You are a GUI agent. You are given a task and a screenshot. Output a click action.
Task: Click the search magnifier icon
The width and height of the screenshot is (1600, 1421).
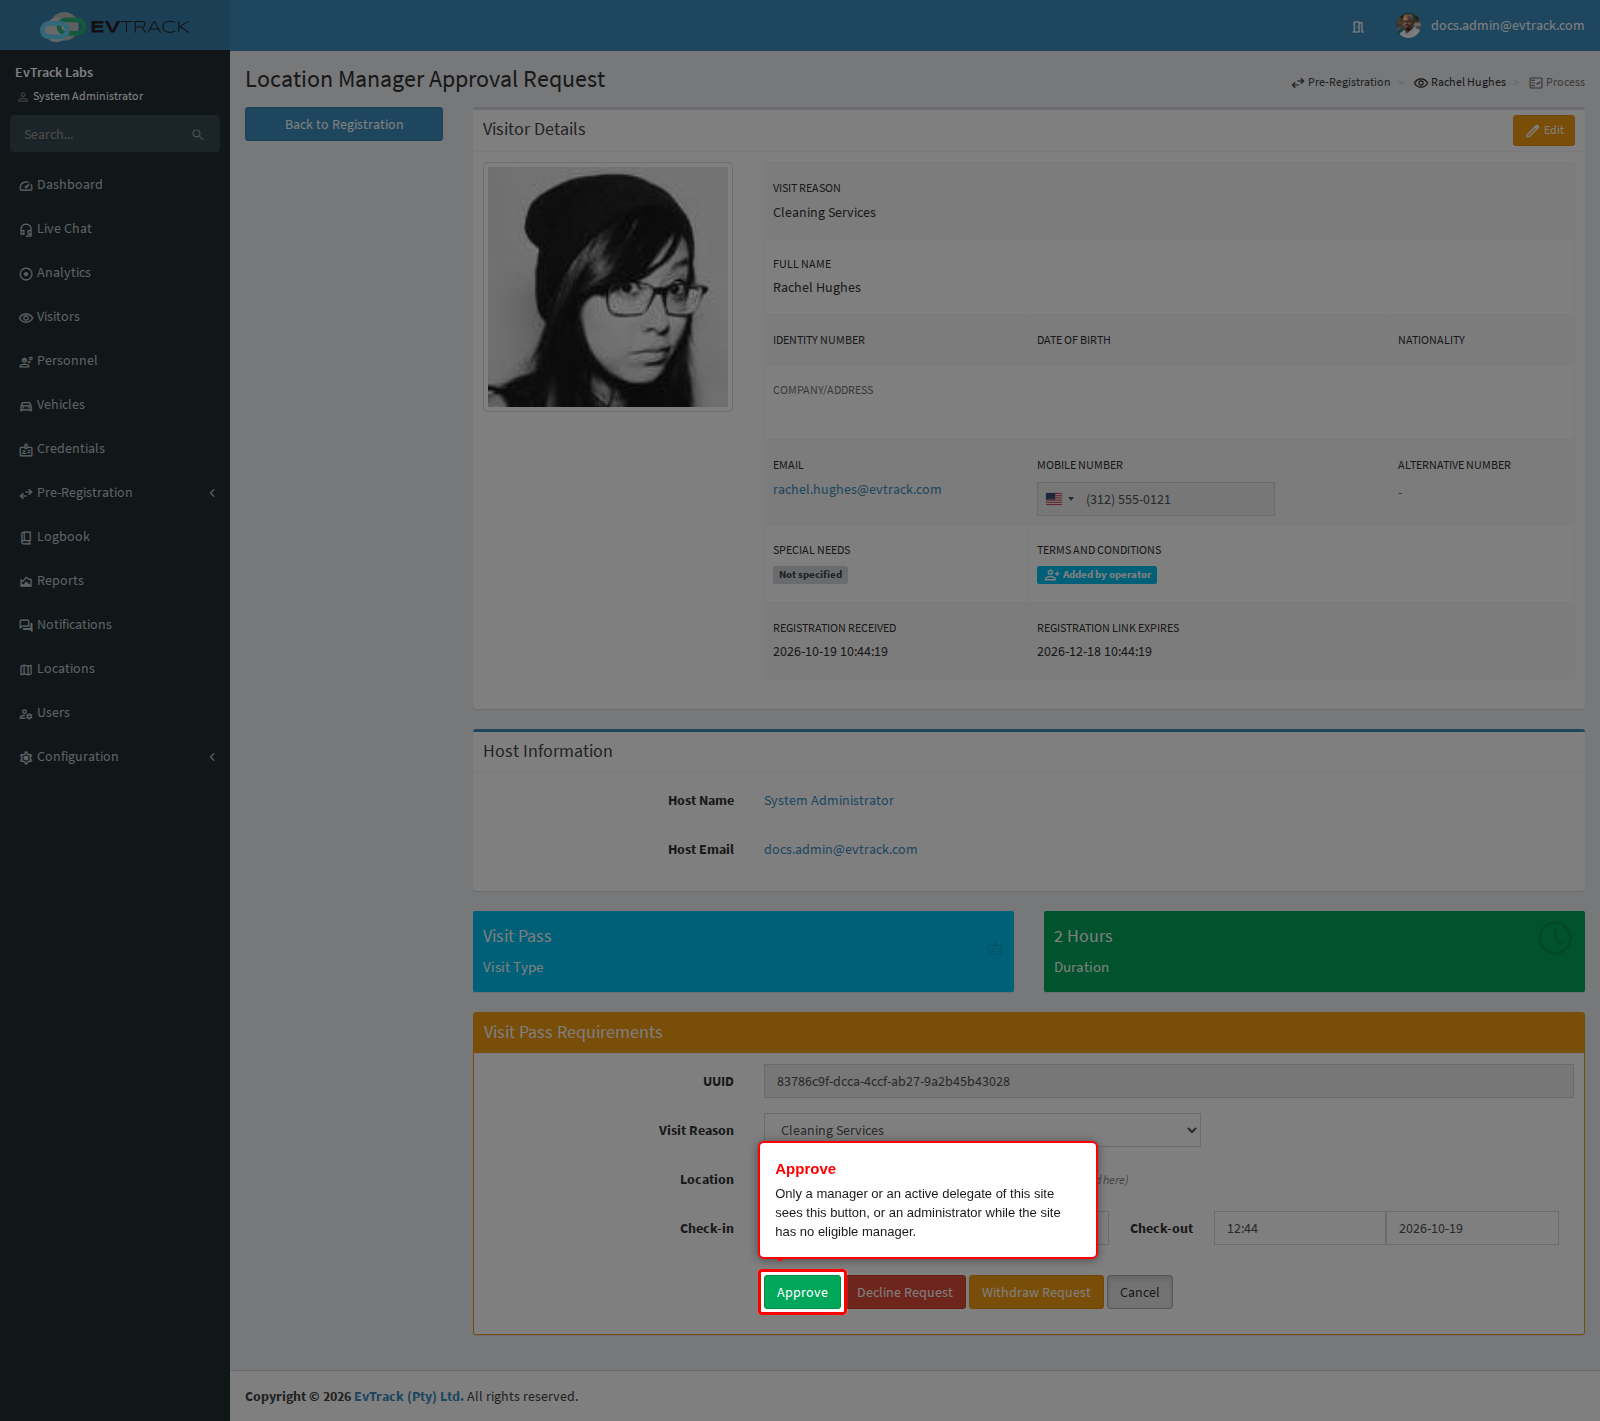point(198,135)
